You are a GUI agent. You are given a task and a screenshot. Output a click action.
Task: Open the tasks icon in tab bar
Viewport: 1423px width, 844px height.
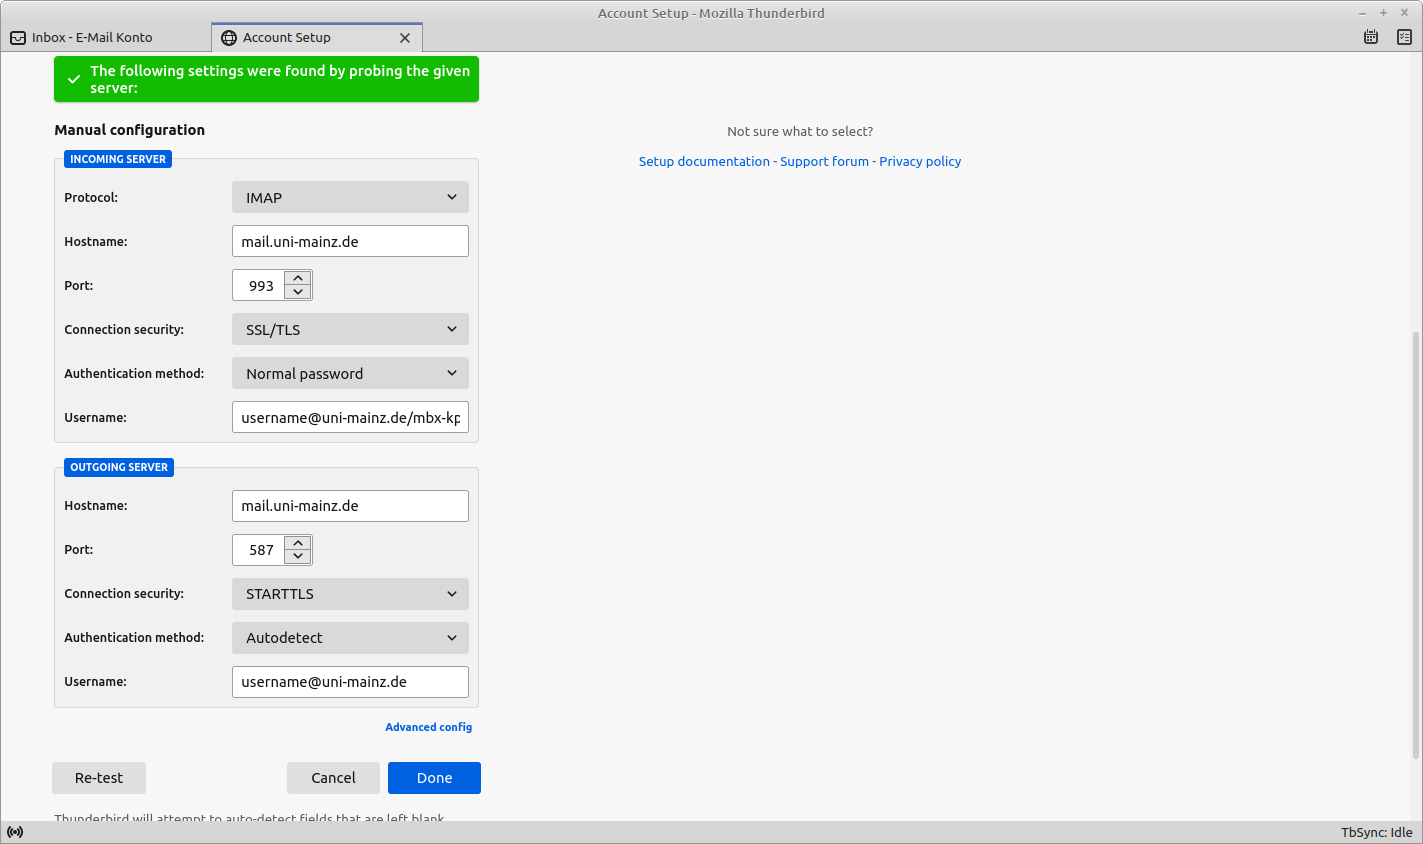(1404, 37)
